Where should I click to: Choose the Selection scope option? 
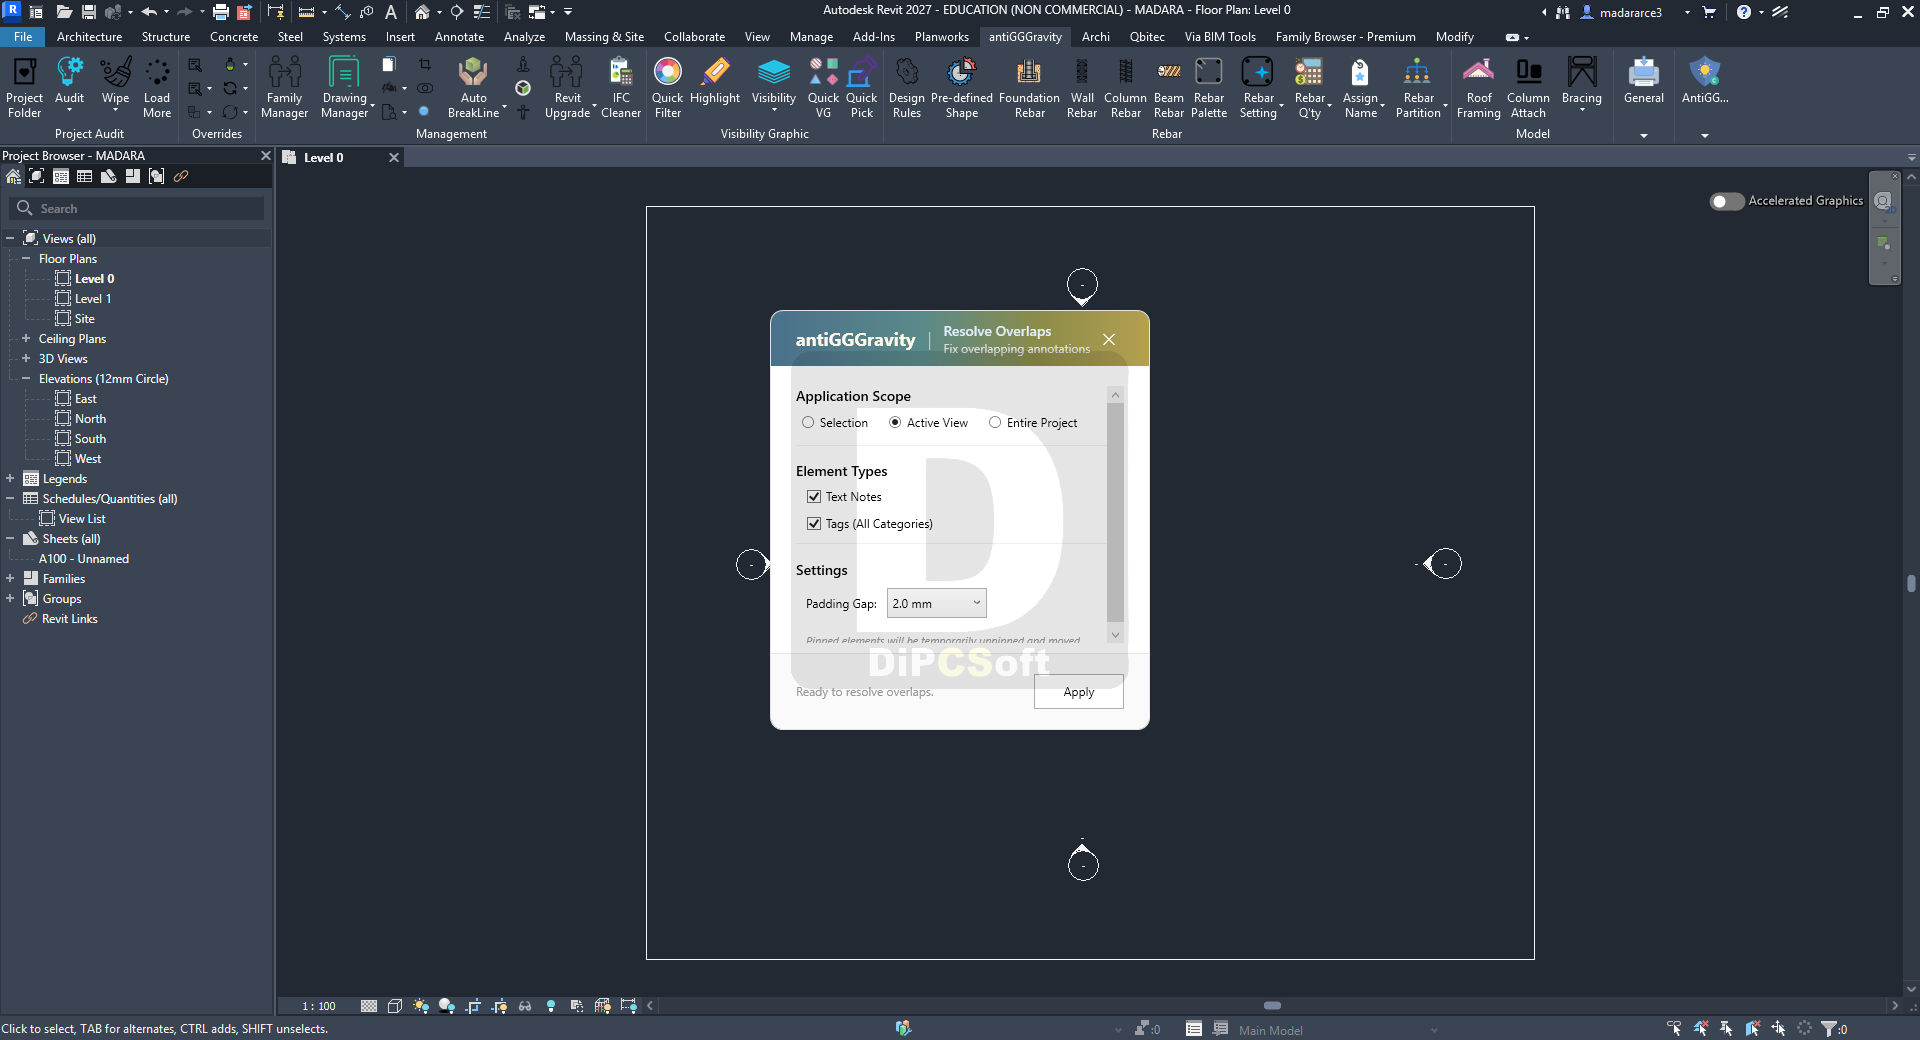pos(808,423)
